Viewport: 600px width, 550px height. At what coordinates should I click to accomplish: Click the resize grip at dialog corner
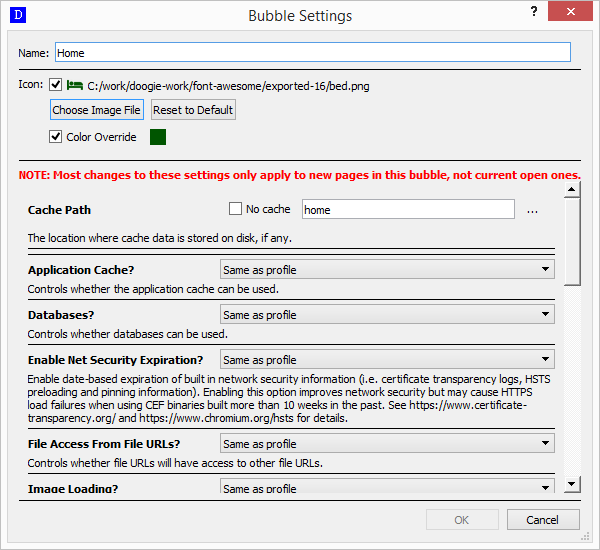click(x=585, y=537)
